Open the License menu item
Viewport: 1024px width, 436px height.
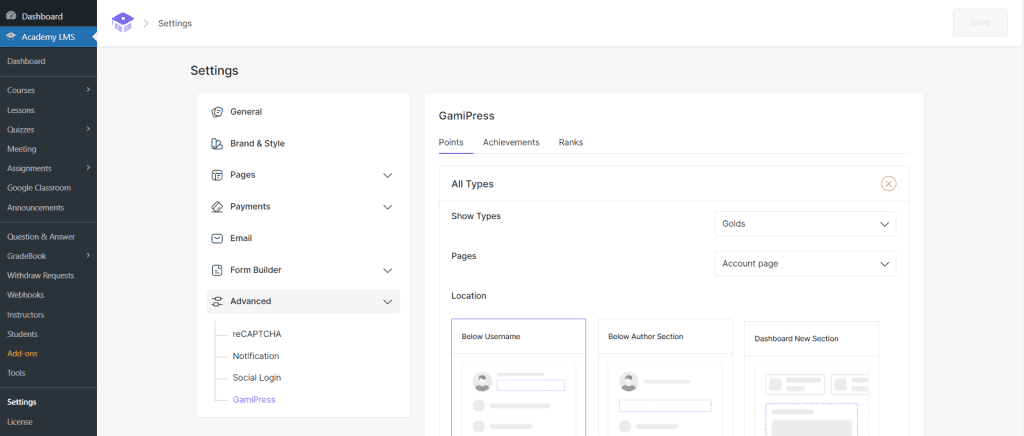pyautogui.click(x=20, y=422)
